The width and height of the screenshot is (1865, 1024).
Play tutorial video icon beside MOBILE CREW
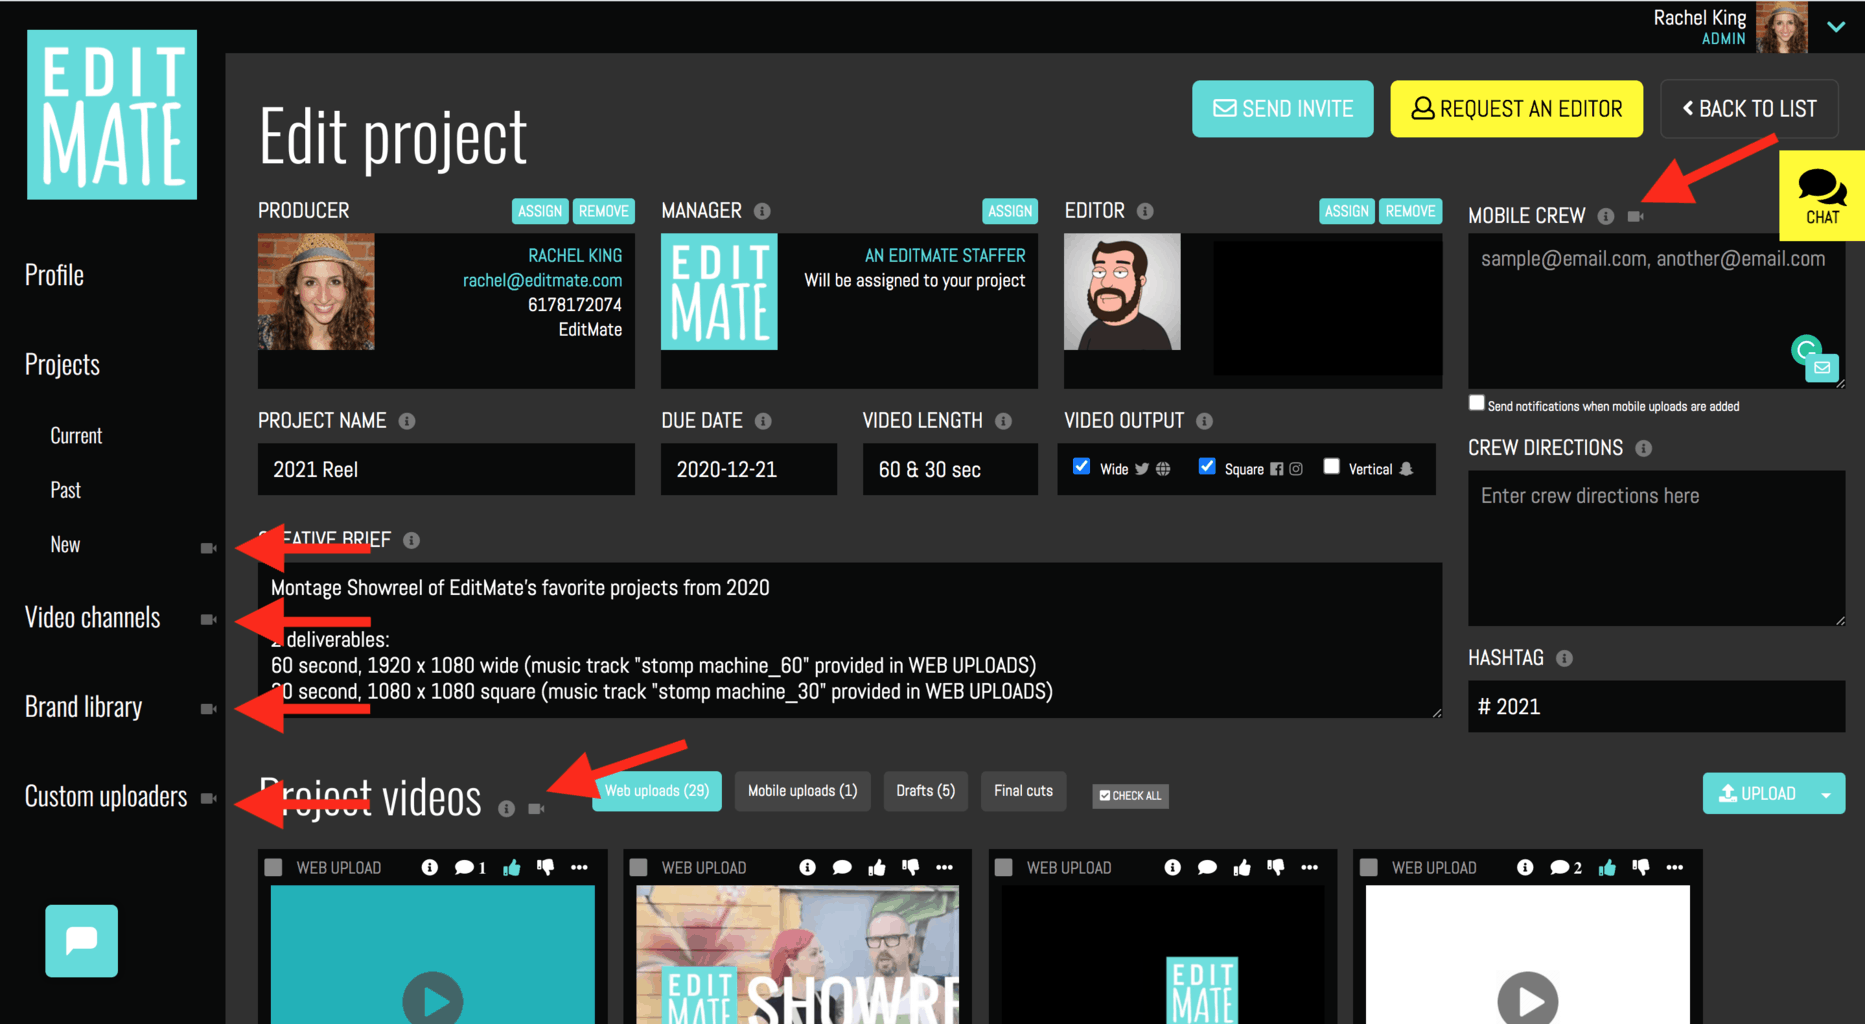point(1635,216)
